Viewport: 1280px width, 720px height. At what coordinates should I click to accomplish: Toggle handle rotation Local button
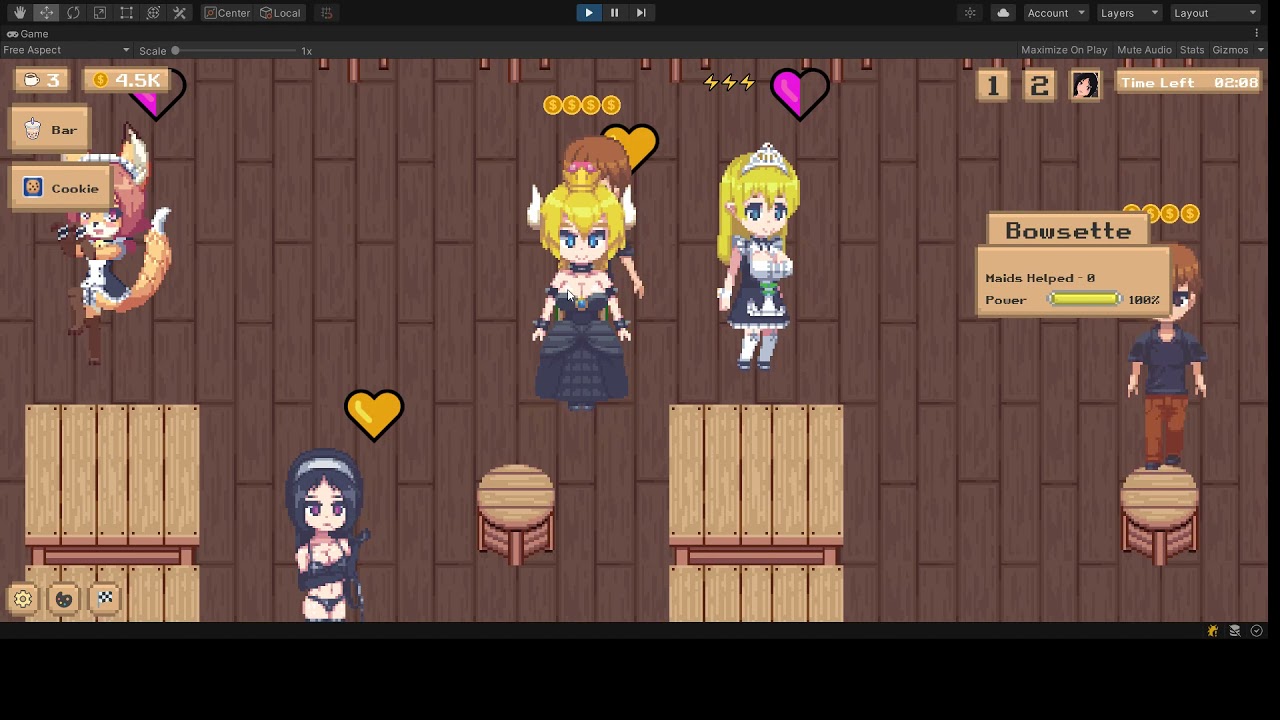tap(280, 13)
